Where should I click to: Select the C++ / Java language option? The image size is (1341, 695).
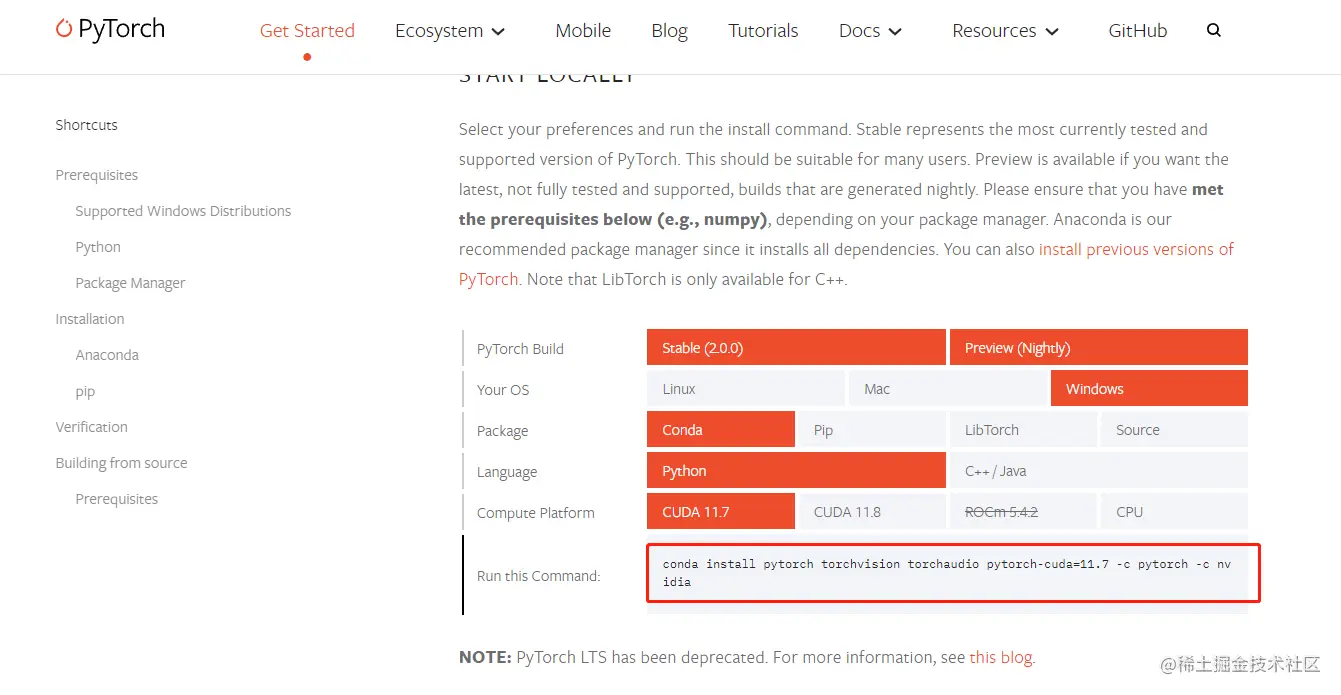click(1099, 471)
